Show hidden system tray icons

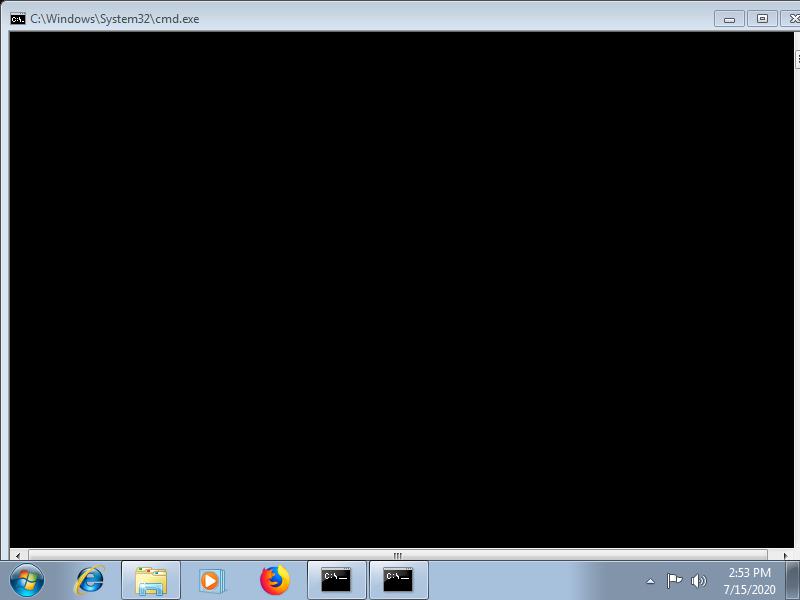pos(651,581)
